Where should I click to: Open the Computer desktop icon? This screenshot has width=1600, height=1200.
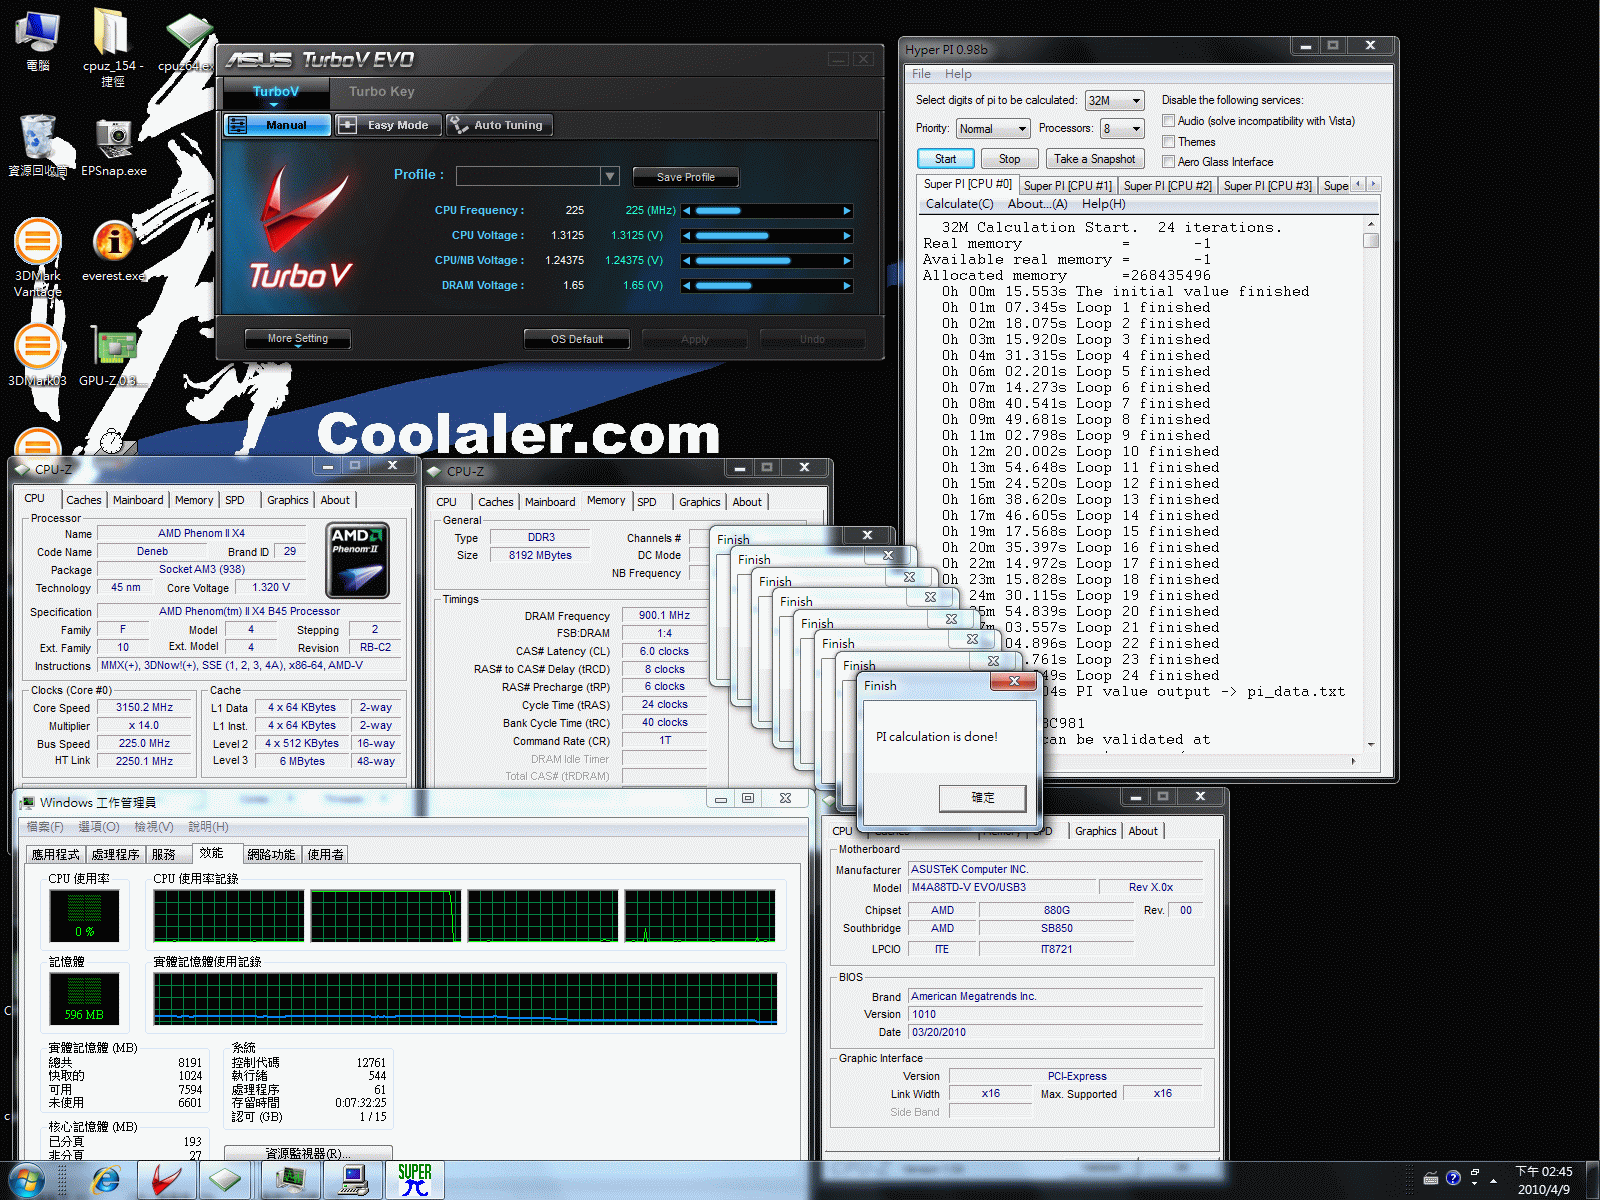pyautogui.click(x=38, y=41)
